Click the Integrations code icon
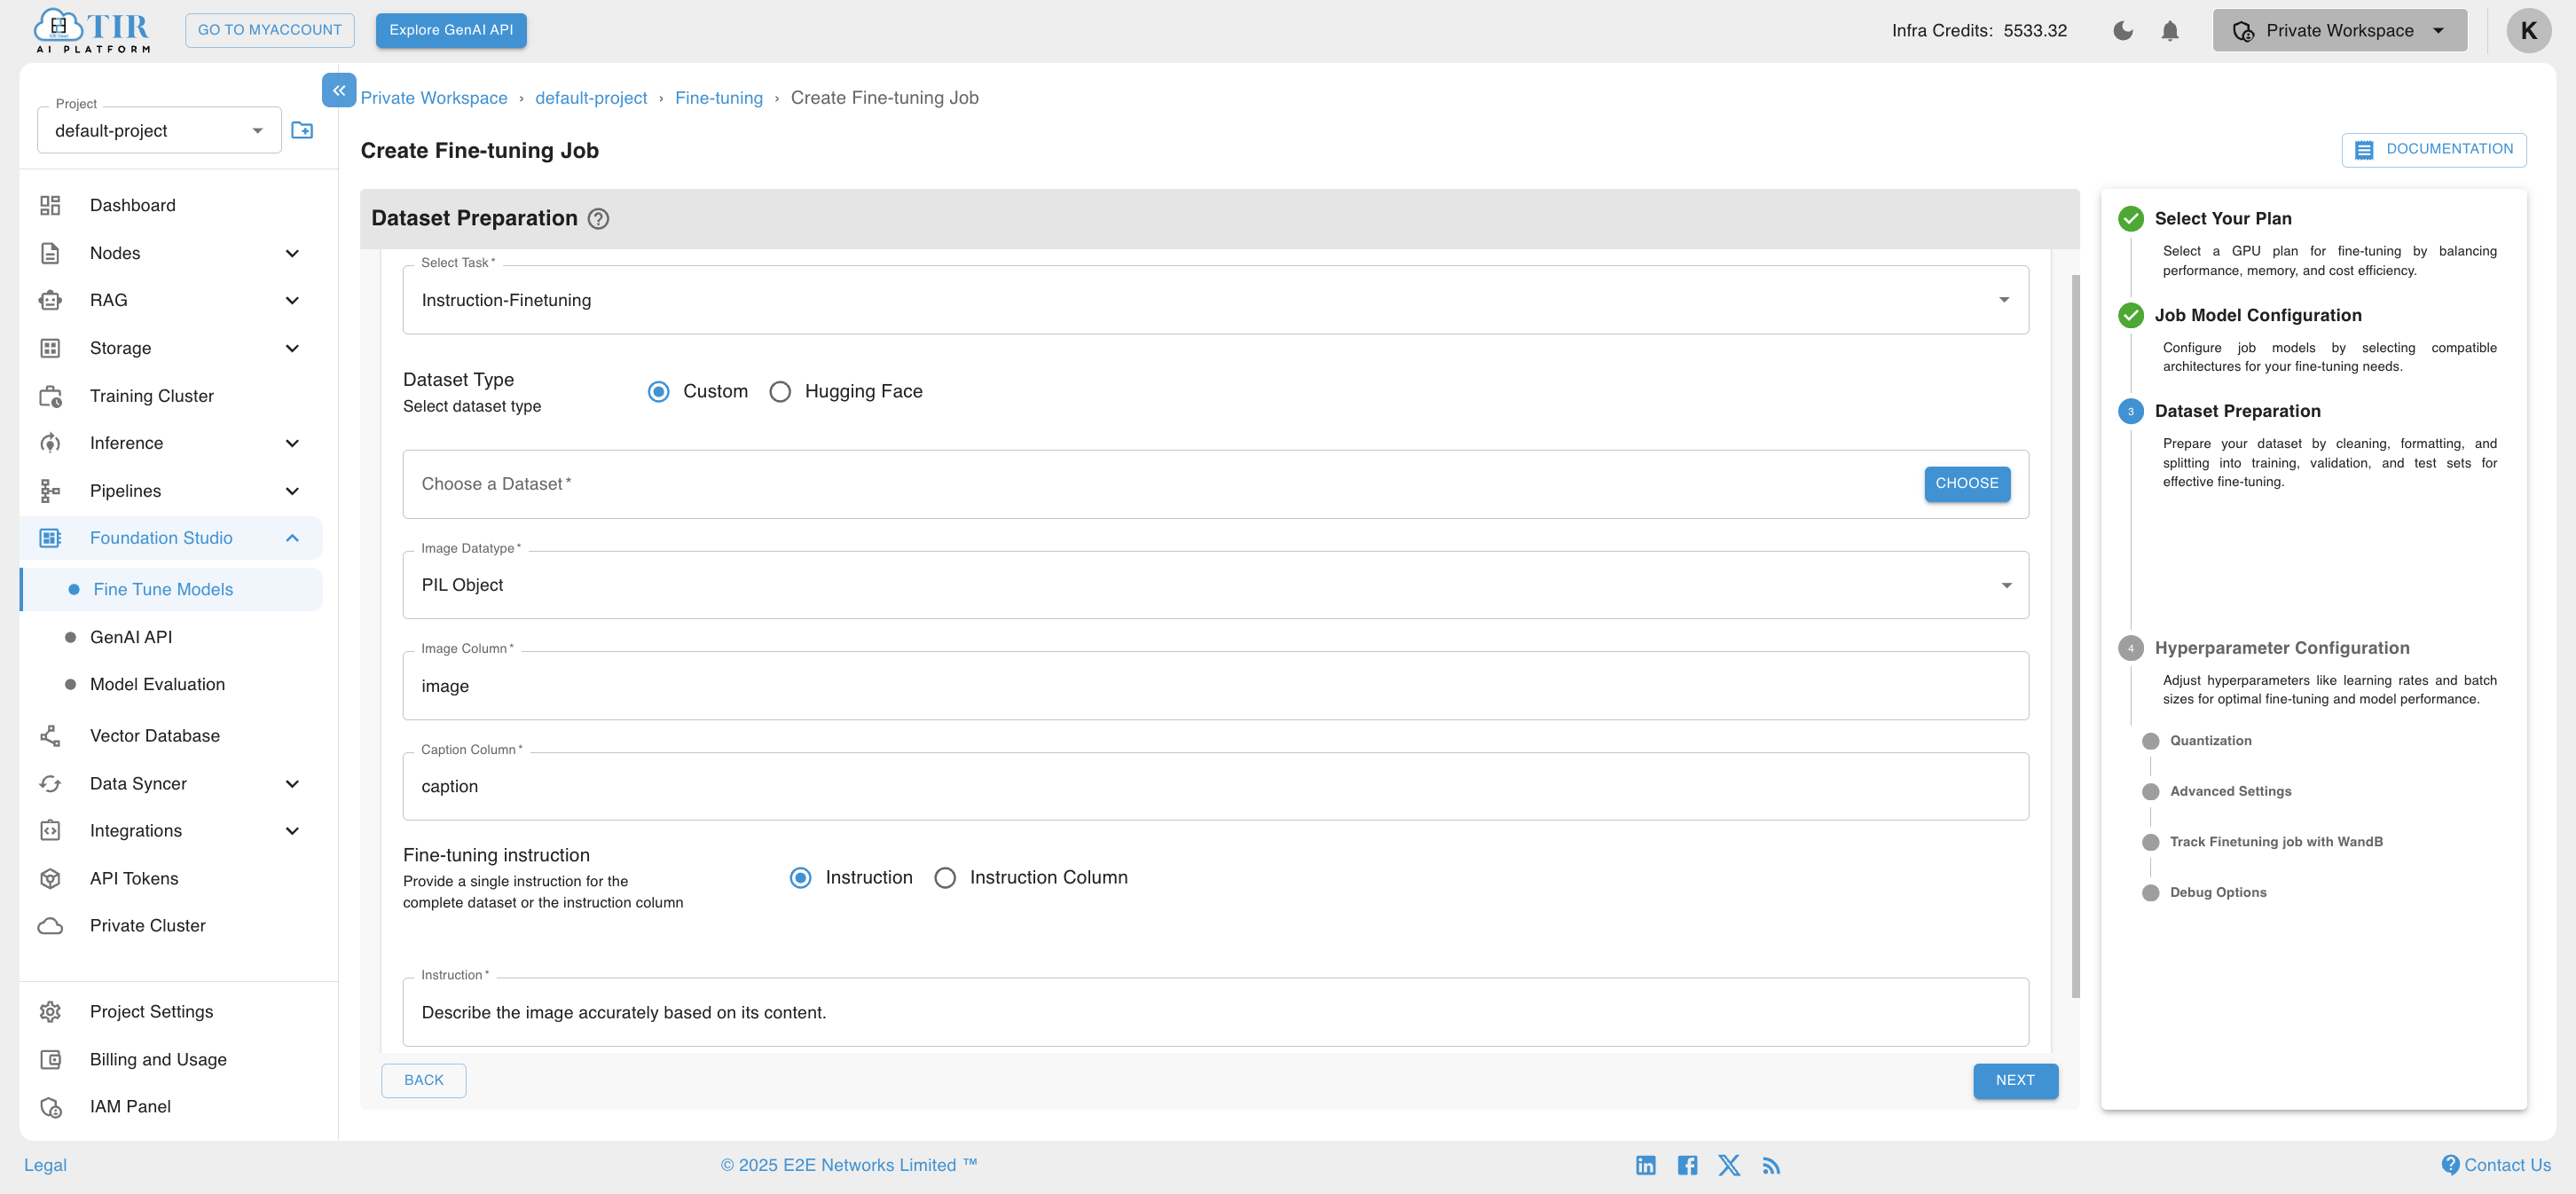 pyautogui.click(x=50, y=831)
